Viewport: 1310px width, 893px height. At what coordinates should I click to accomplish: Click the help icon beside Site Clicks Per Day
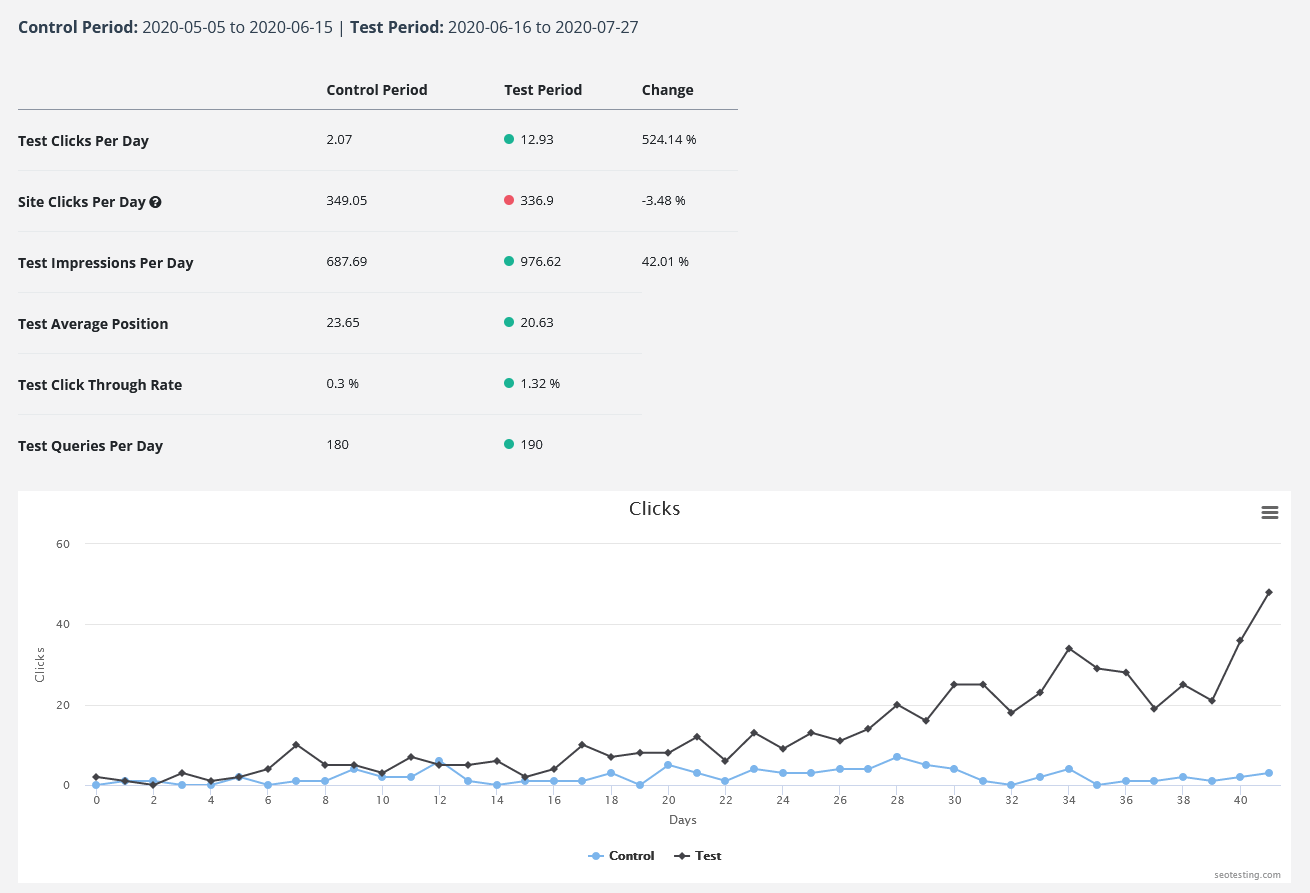pyautogui.click(x=155, y=202)
